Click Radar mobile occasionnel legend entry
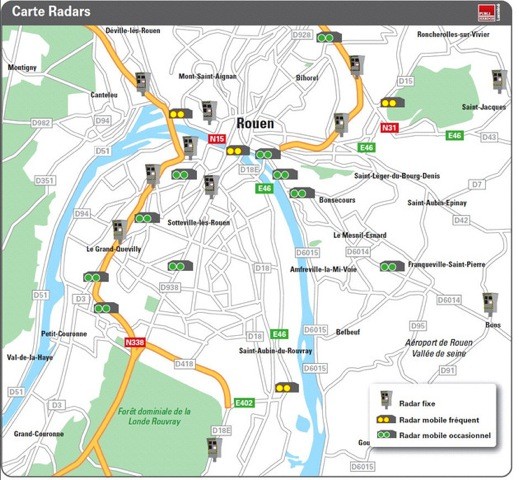The width and height of the screenshot is (519, 480). click(x=434, y=435)
